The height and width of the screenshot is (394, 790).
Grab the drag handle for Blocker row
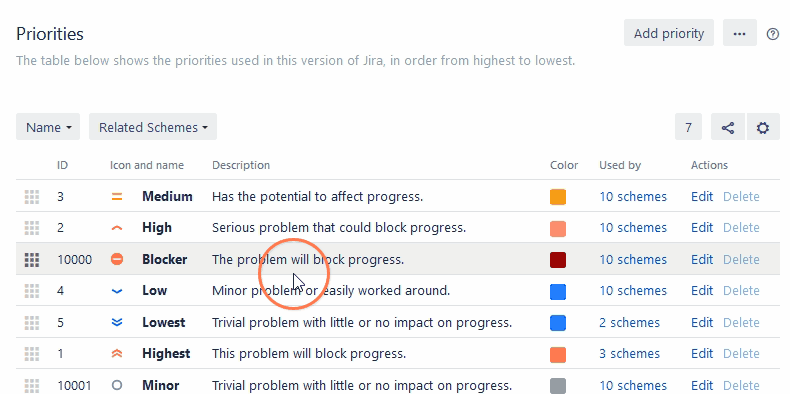click(32, 259)
